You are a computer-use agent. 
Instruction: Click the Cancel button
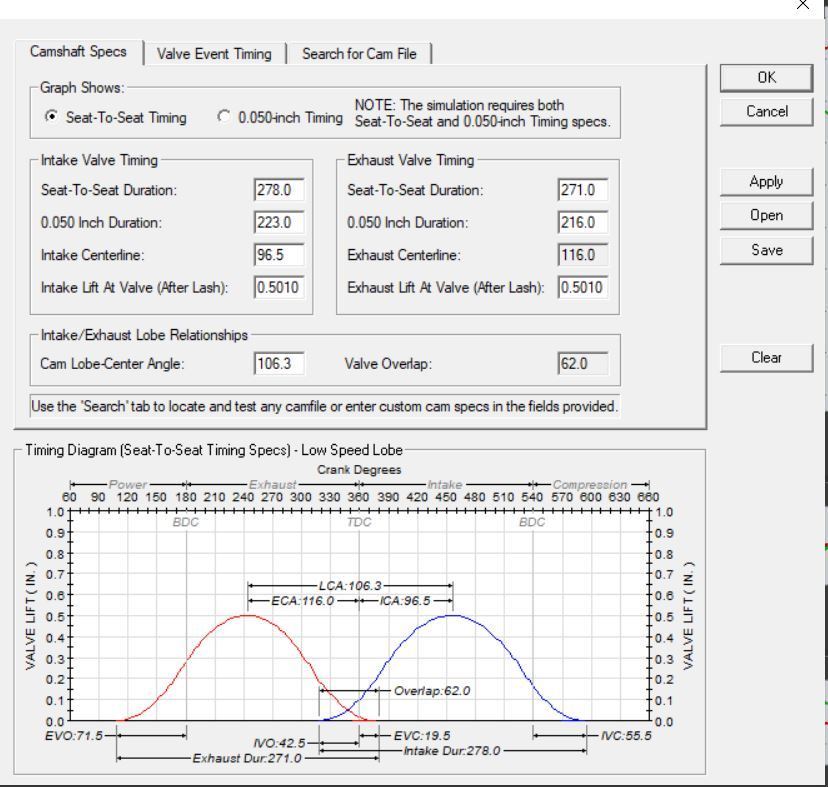click(x=767, y=111)
